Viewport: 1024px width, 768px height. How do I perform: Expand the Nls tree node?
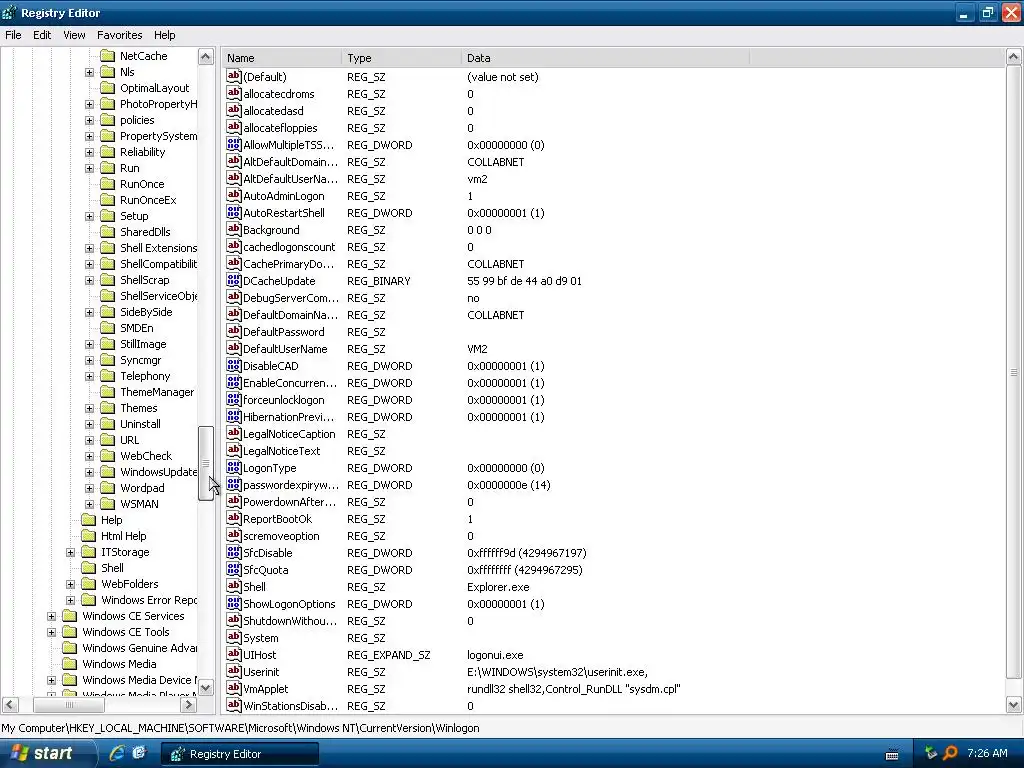89,72
